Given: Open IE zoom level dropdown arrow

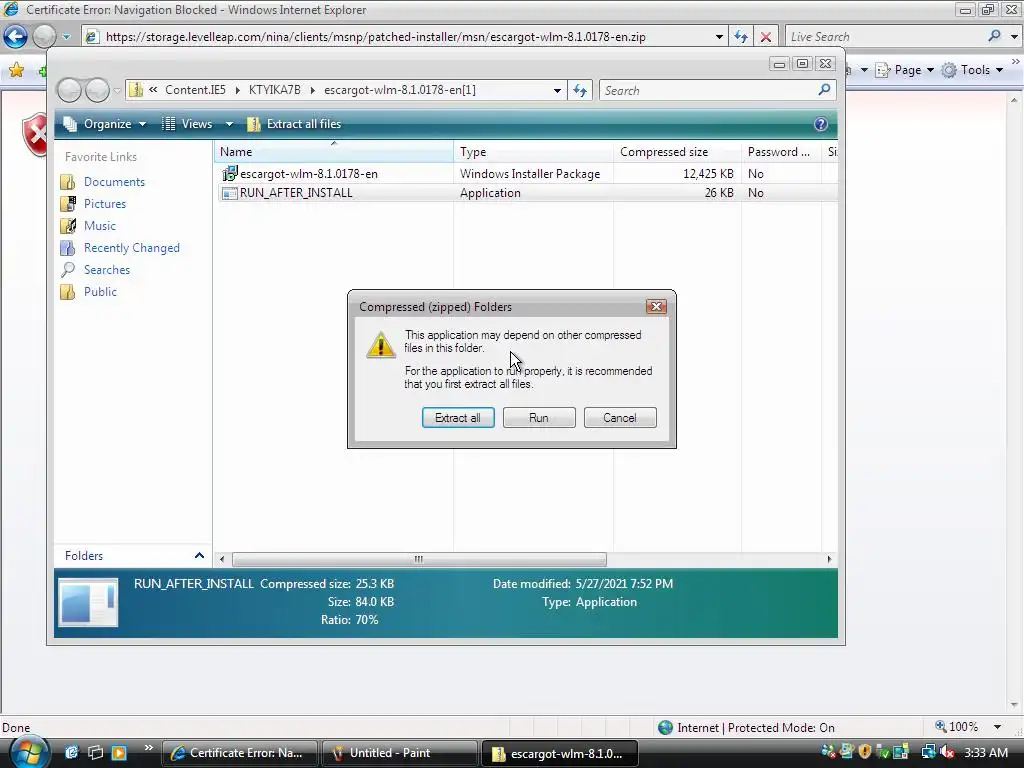Looking at the screenshot, I should click(997, 727).
